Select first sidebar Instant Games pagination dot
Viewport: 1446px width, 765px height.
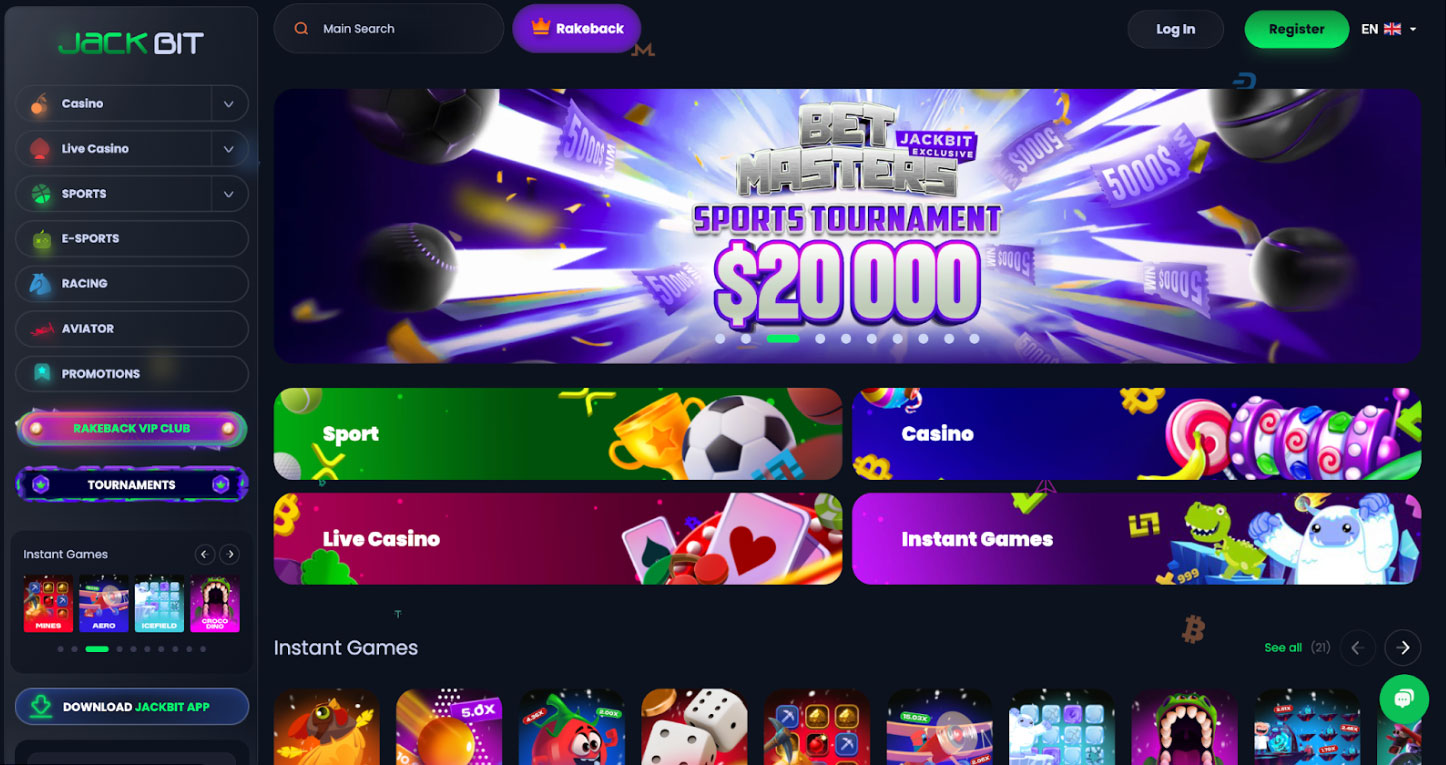point(61,649)
